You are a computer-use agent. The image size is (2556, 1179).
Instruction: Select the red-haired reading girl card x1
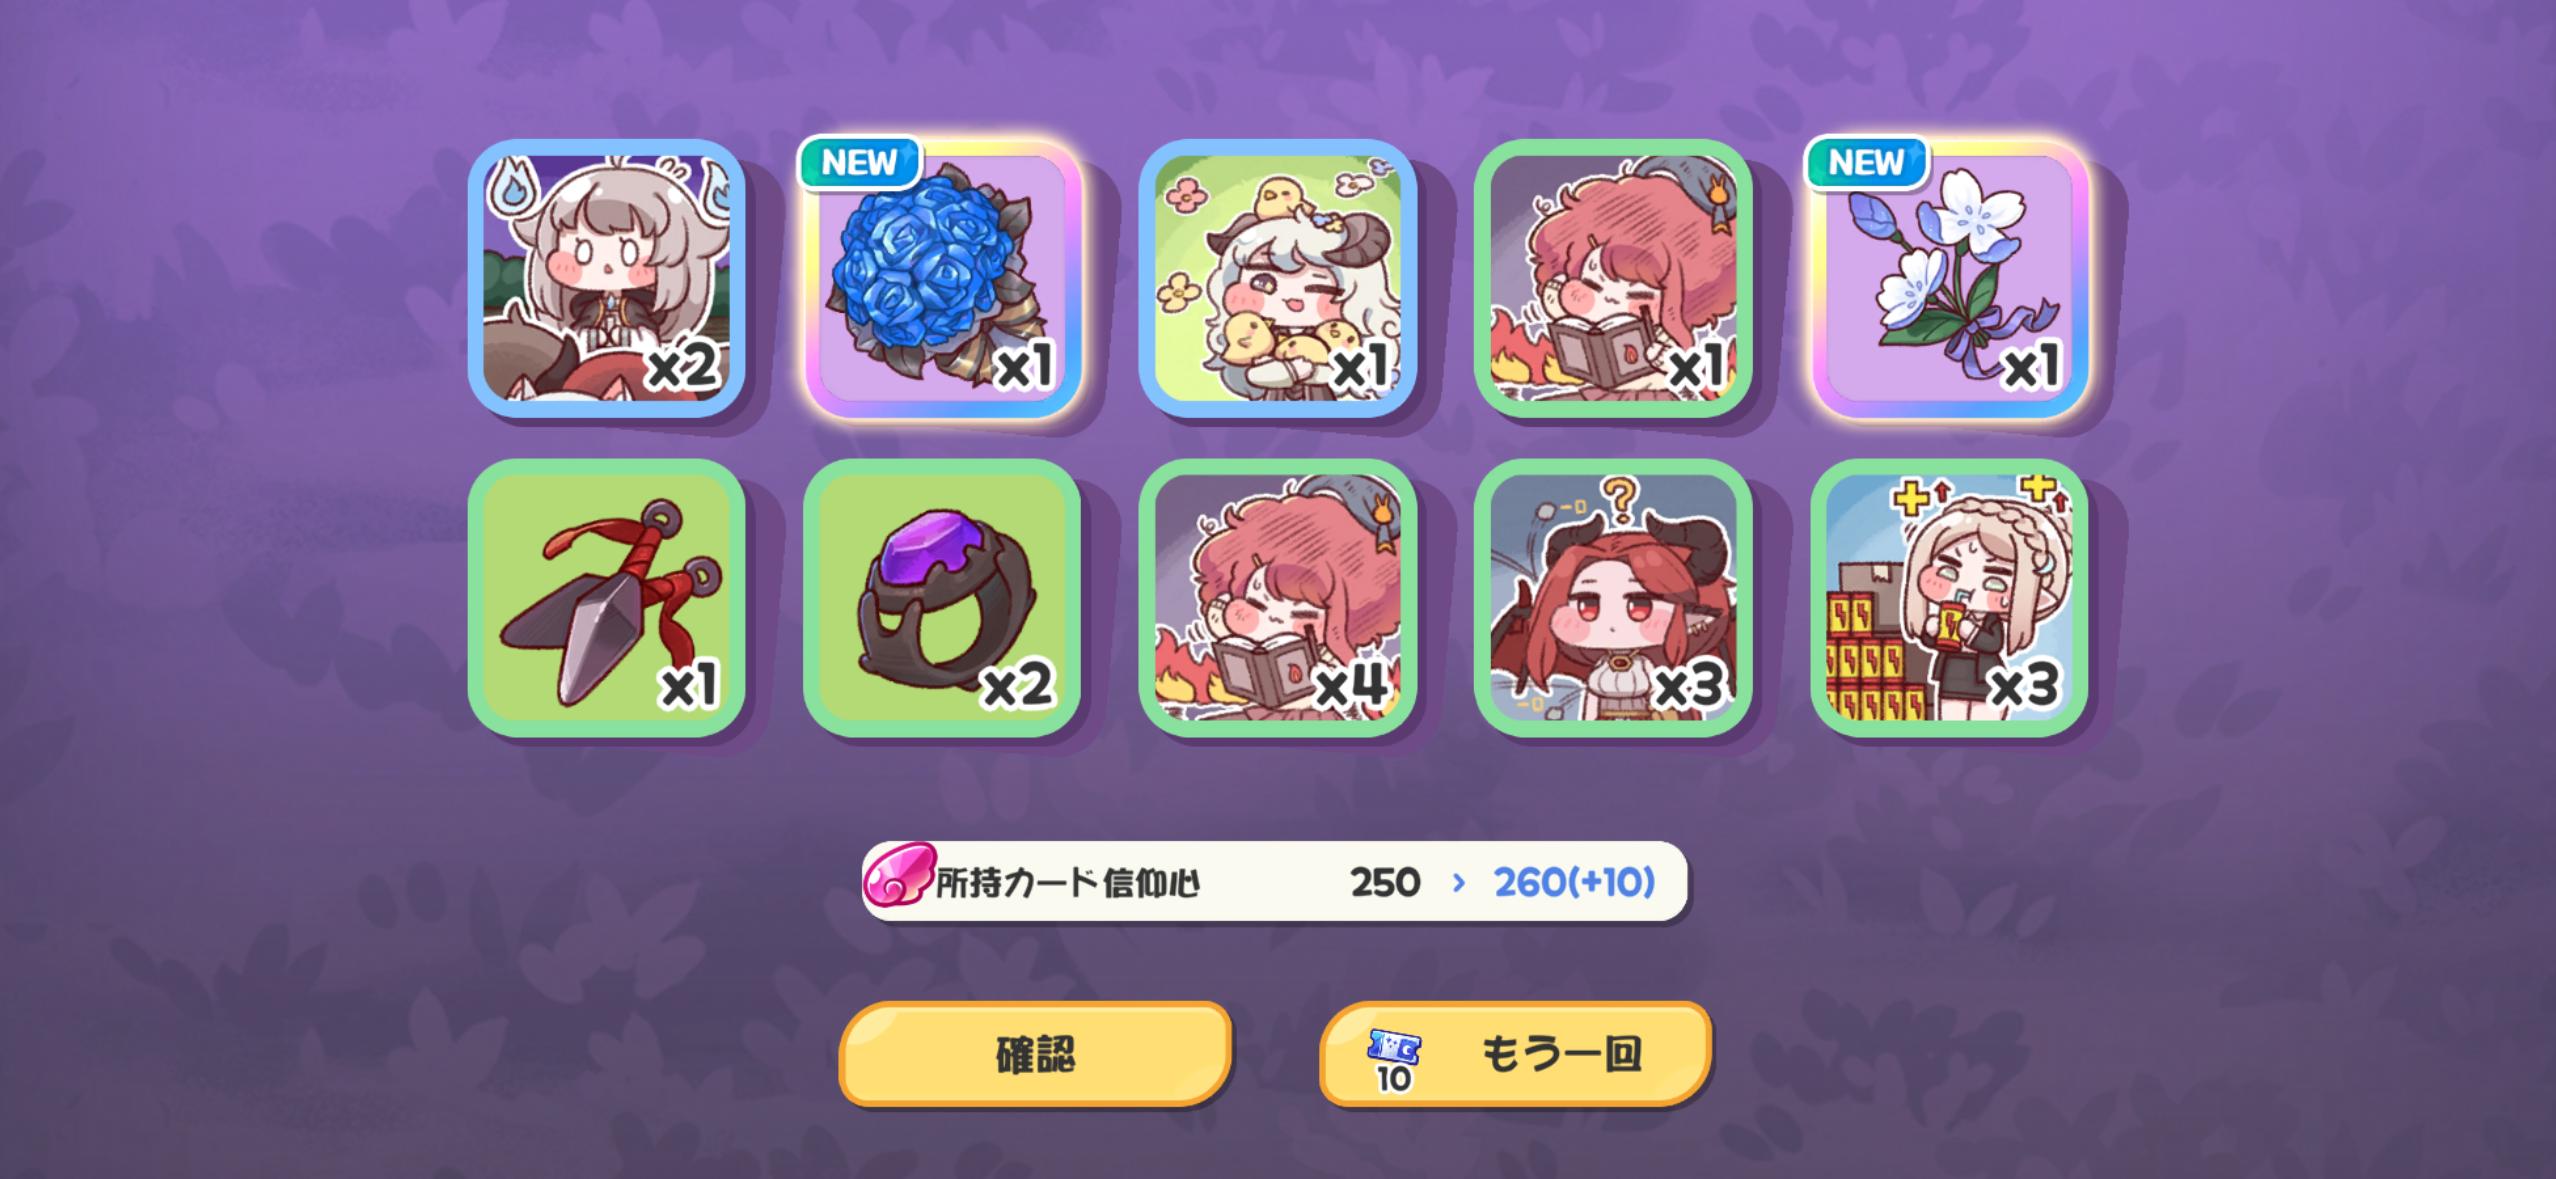1614,278
